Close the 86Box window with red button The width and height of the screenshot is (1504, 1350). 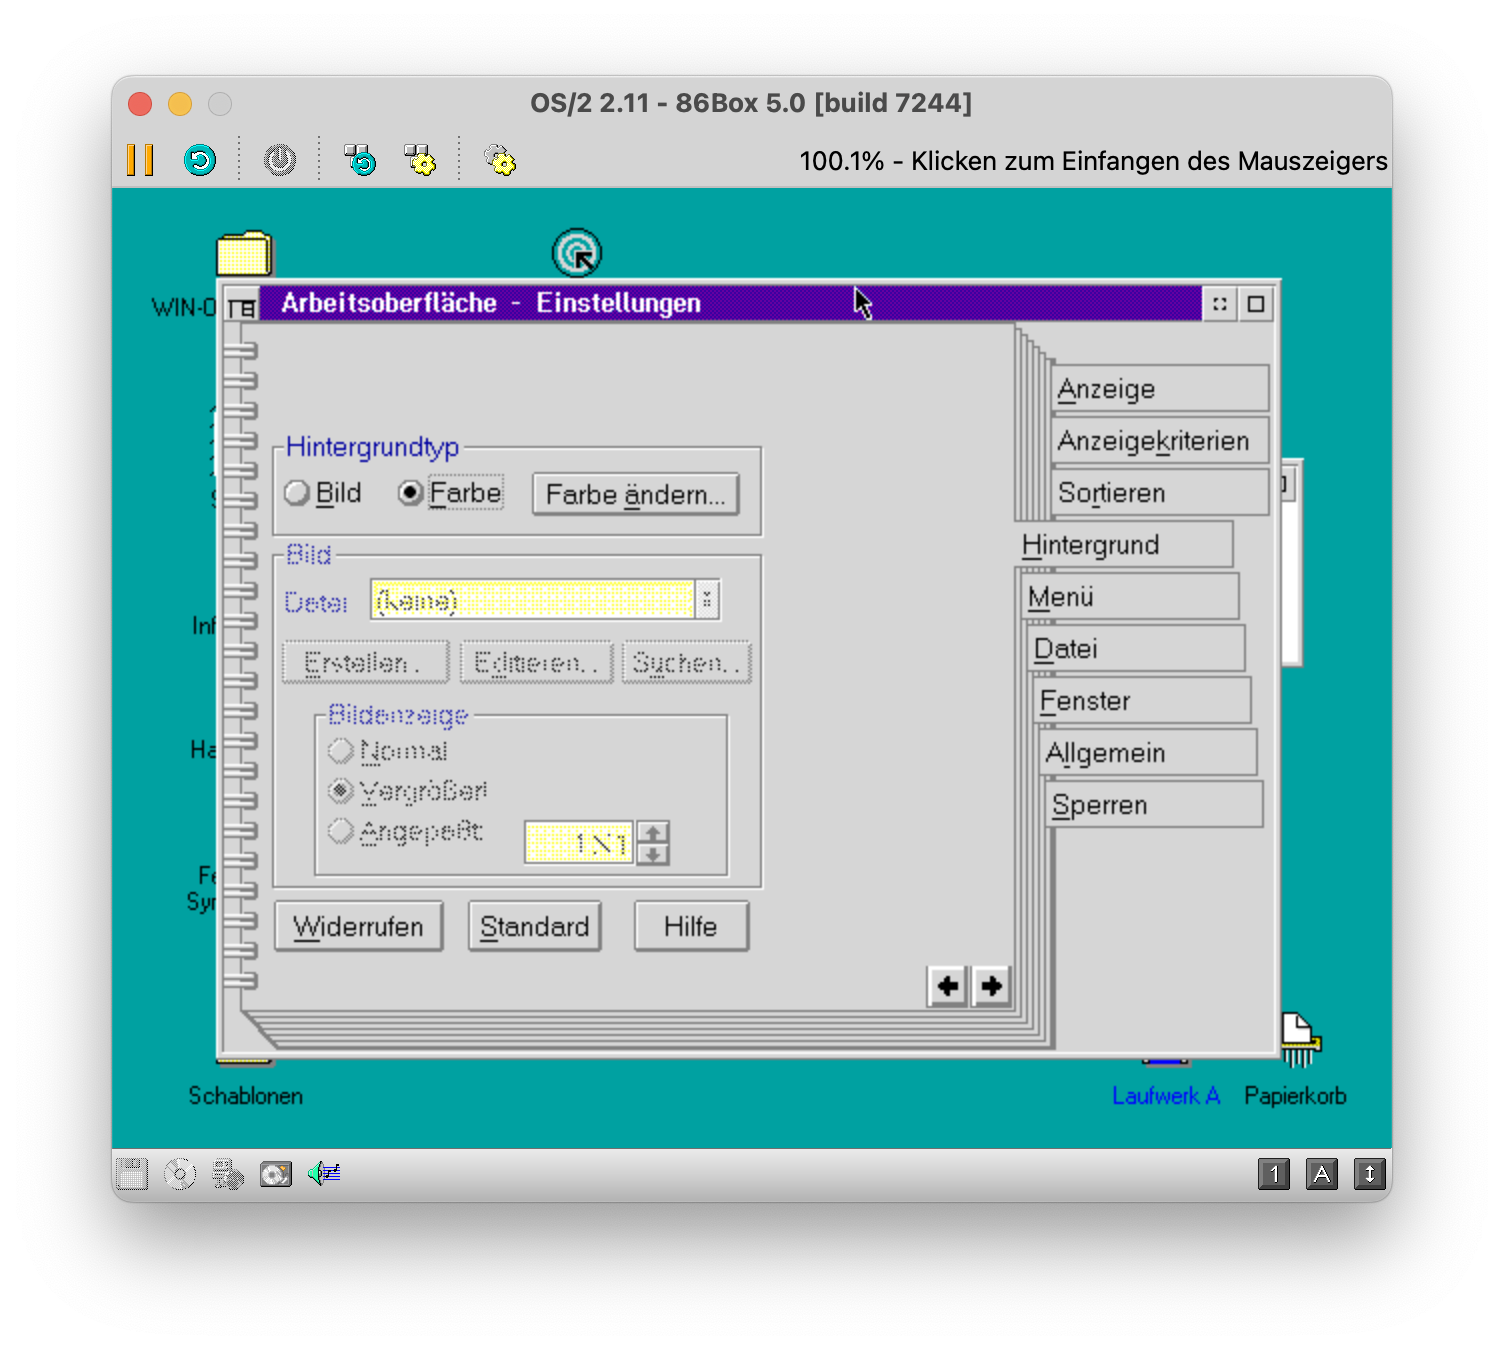pyautogui.click(x=140, y=104)
